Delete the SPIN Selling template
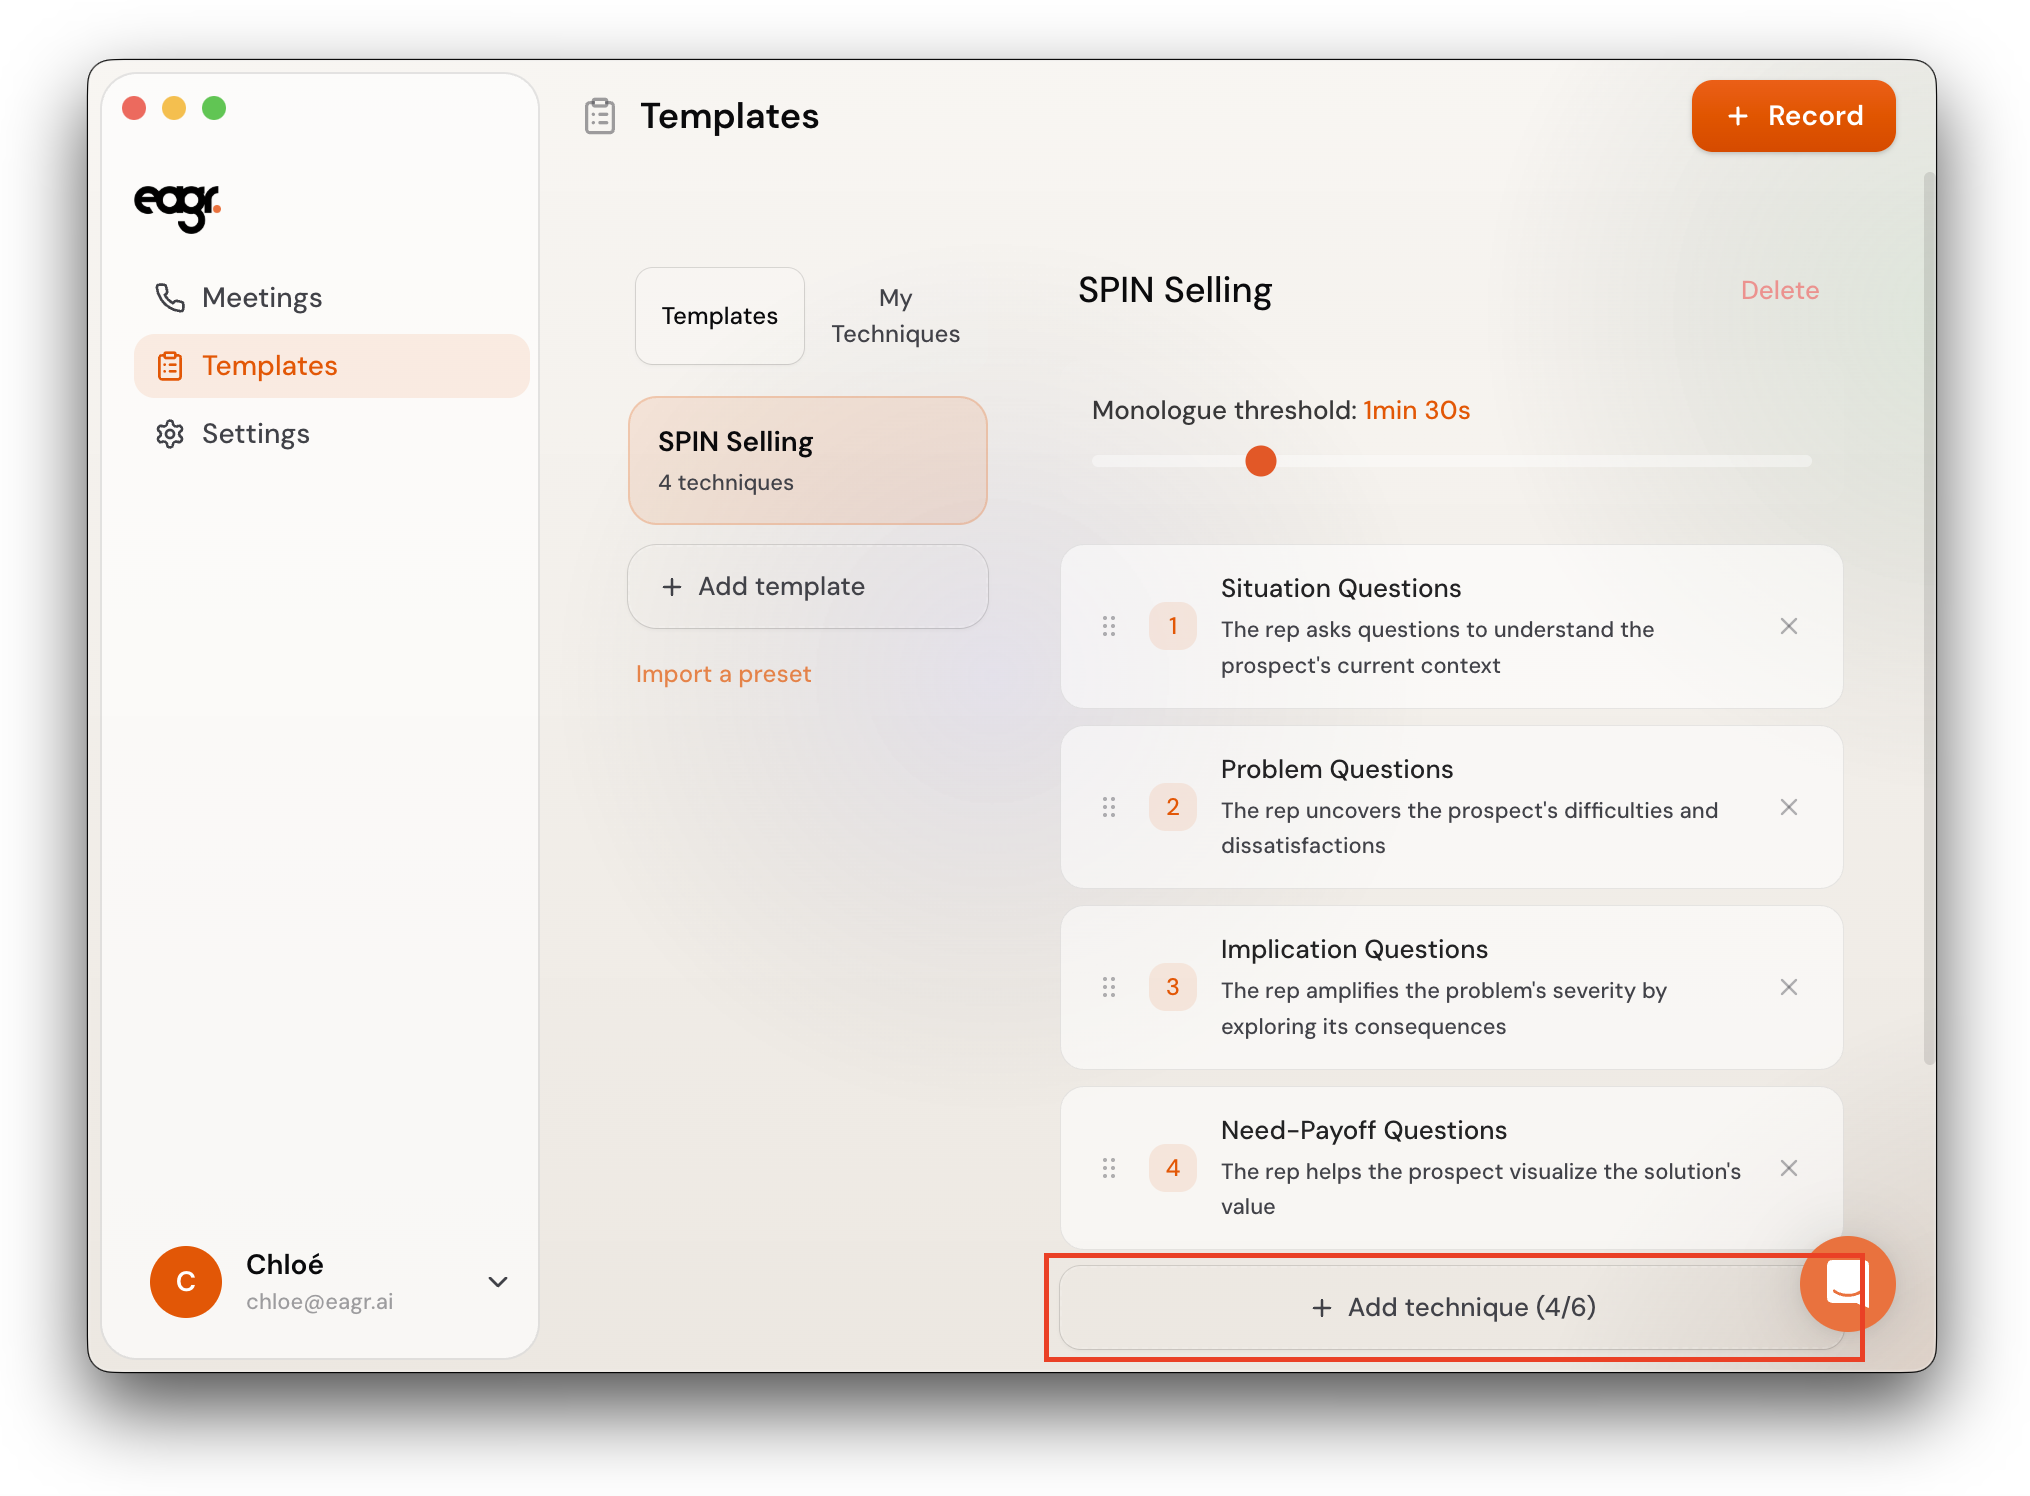The image size is (2030, 1496). [x=1779, y=291]
